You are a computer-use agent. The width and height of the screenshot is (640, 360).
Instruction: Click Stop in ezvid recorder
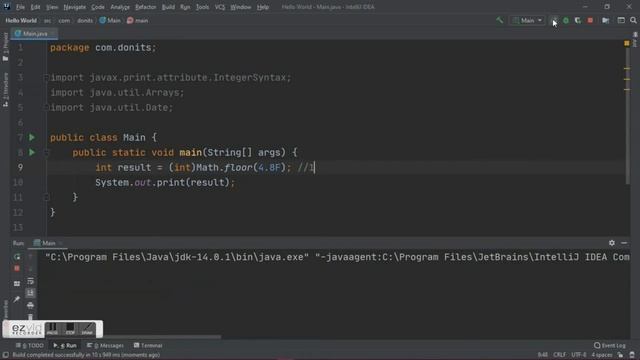pos(70,329)
